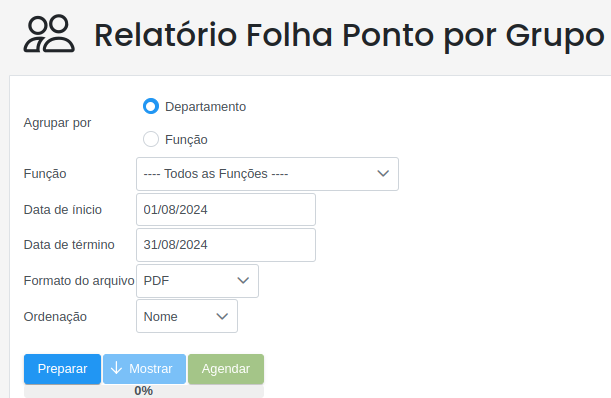Image resolution: width=611 pixels, height=398 pixels.
Task: Expand the Ordenação Nome dropdown
Action: 187,316
